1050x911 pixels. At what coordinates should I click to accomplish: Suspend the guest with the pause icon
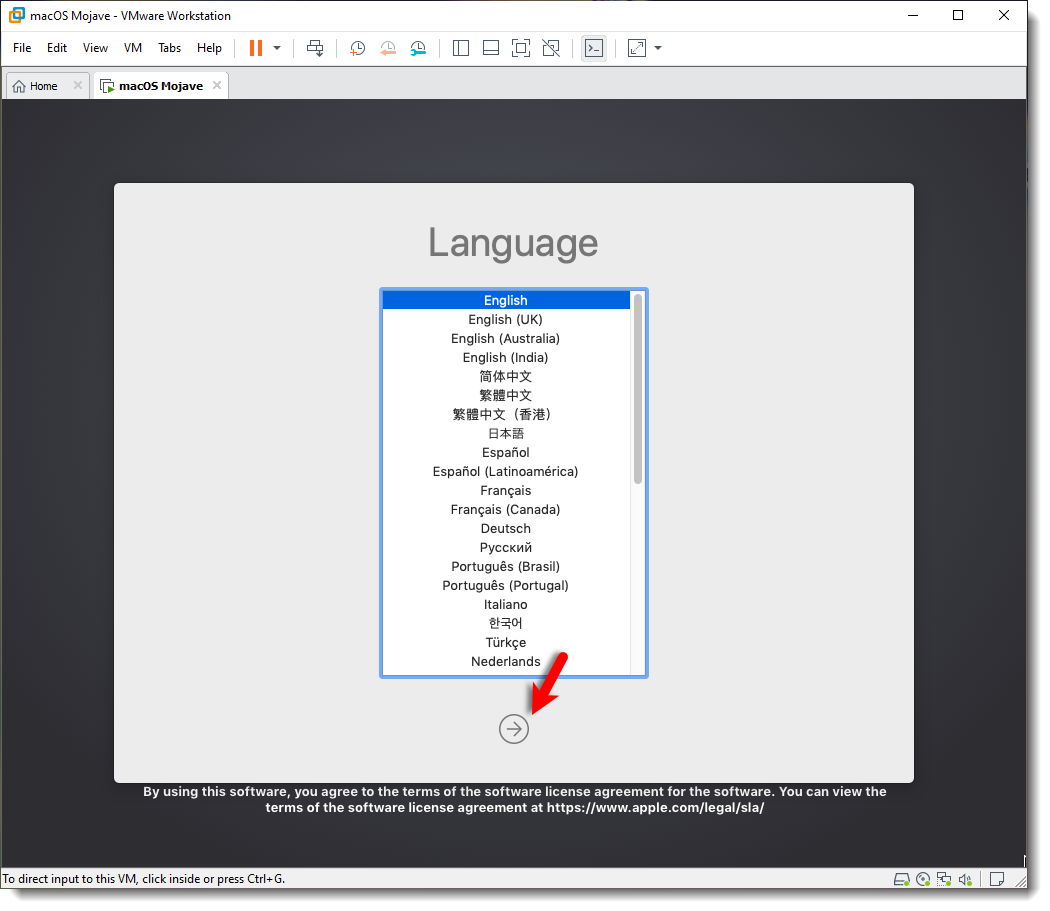256,48
